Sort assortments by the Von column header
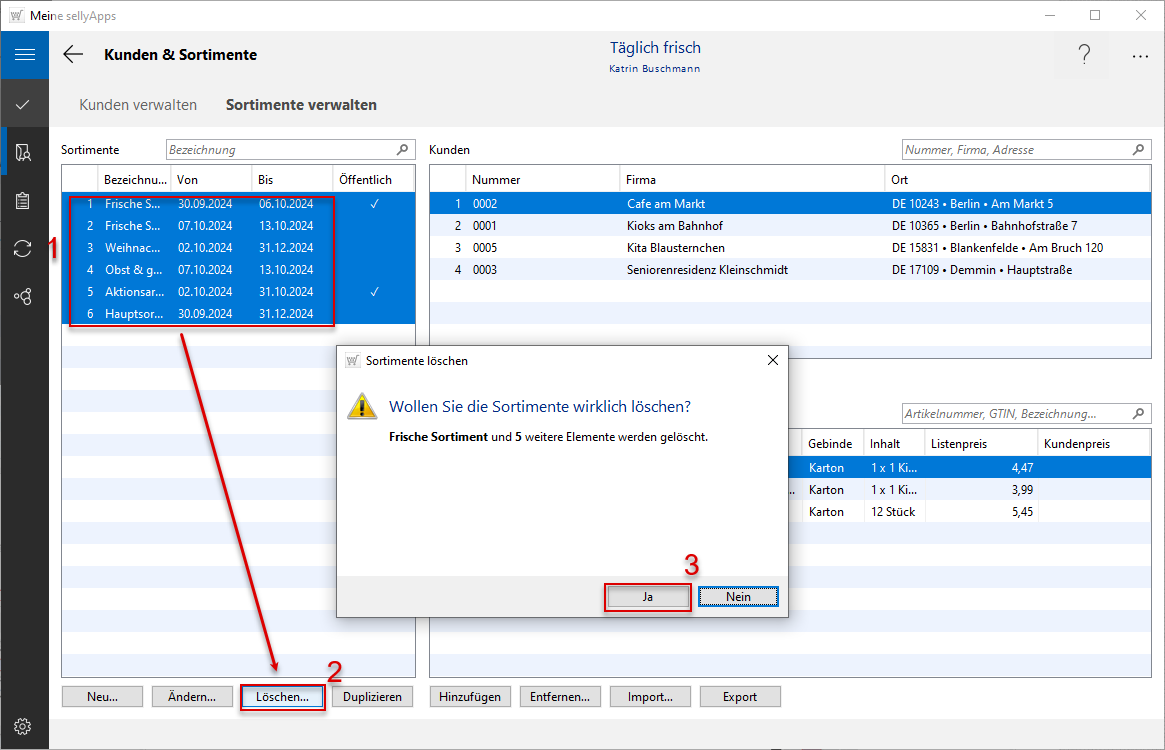The image size is (1165, 750). click(211, 180)
